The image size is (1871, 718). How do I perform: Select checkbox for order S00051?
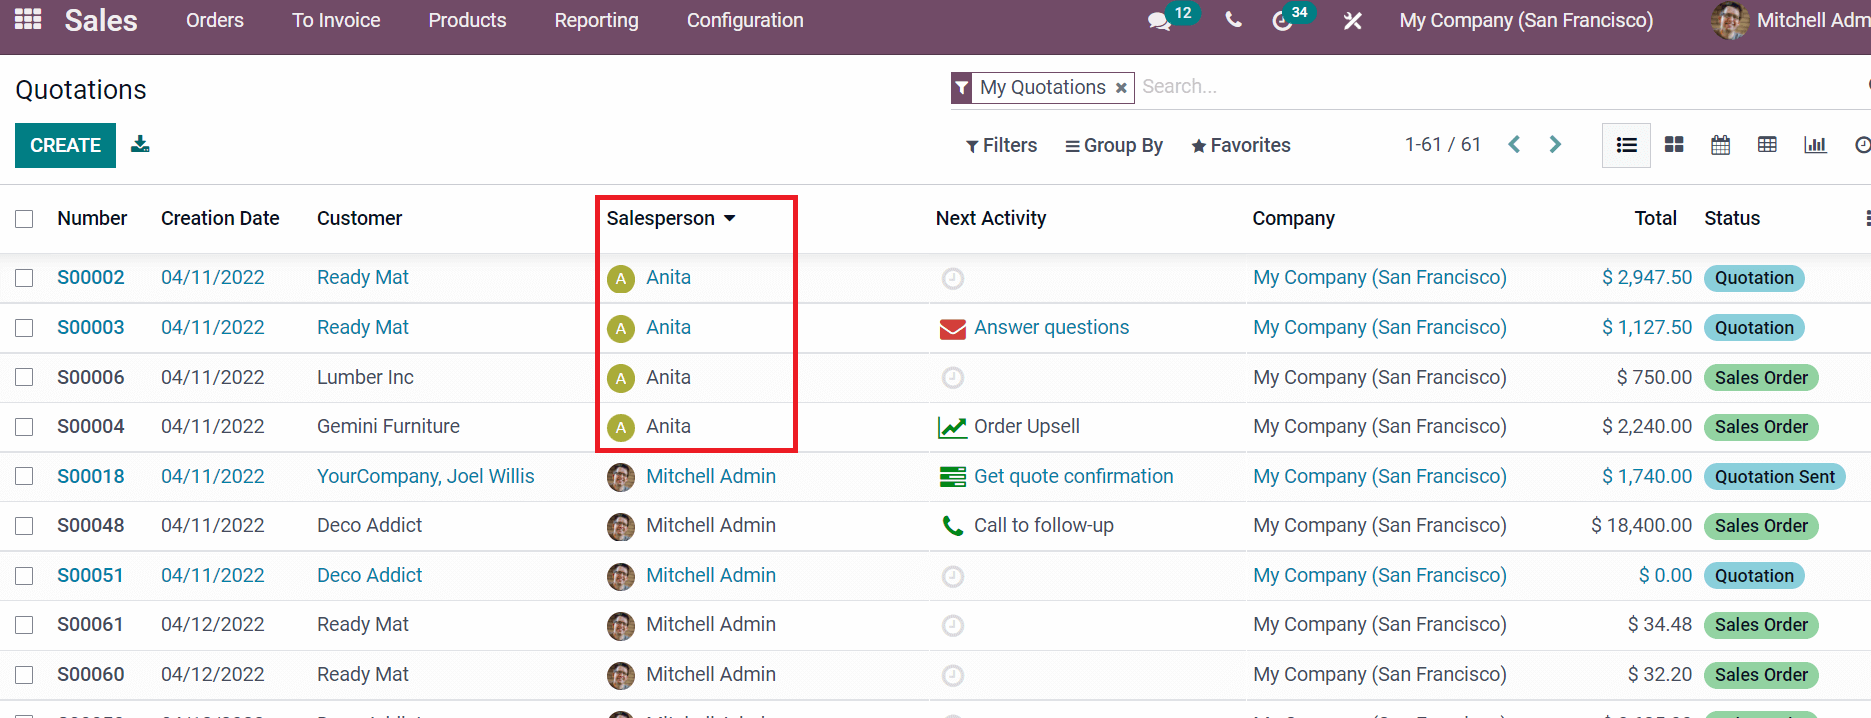click(25, 576)
